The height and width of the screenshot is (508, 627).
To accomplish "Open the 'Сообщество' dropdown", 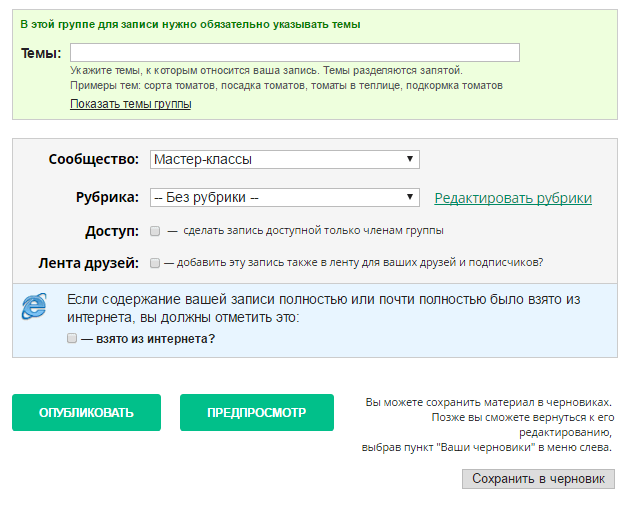I will [x=284, y=160].
